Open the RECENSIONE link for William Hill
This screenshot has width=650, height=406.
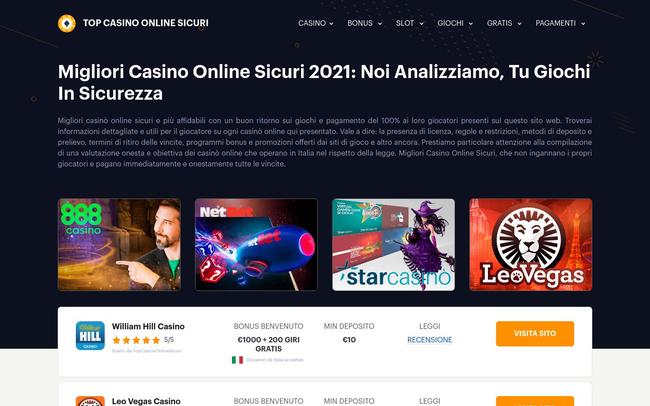pos(429,340)
